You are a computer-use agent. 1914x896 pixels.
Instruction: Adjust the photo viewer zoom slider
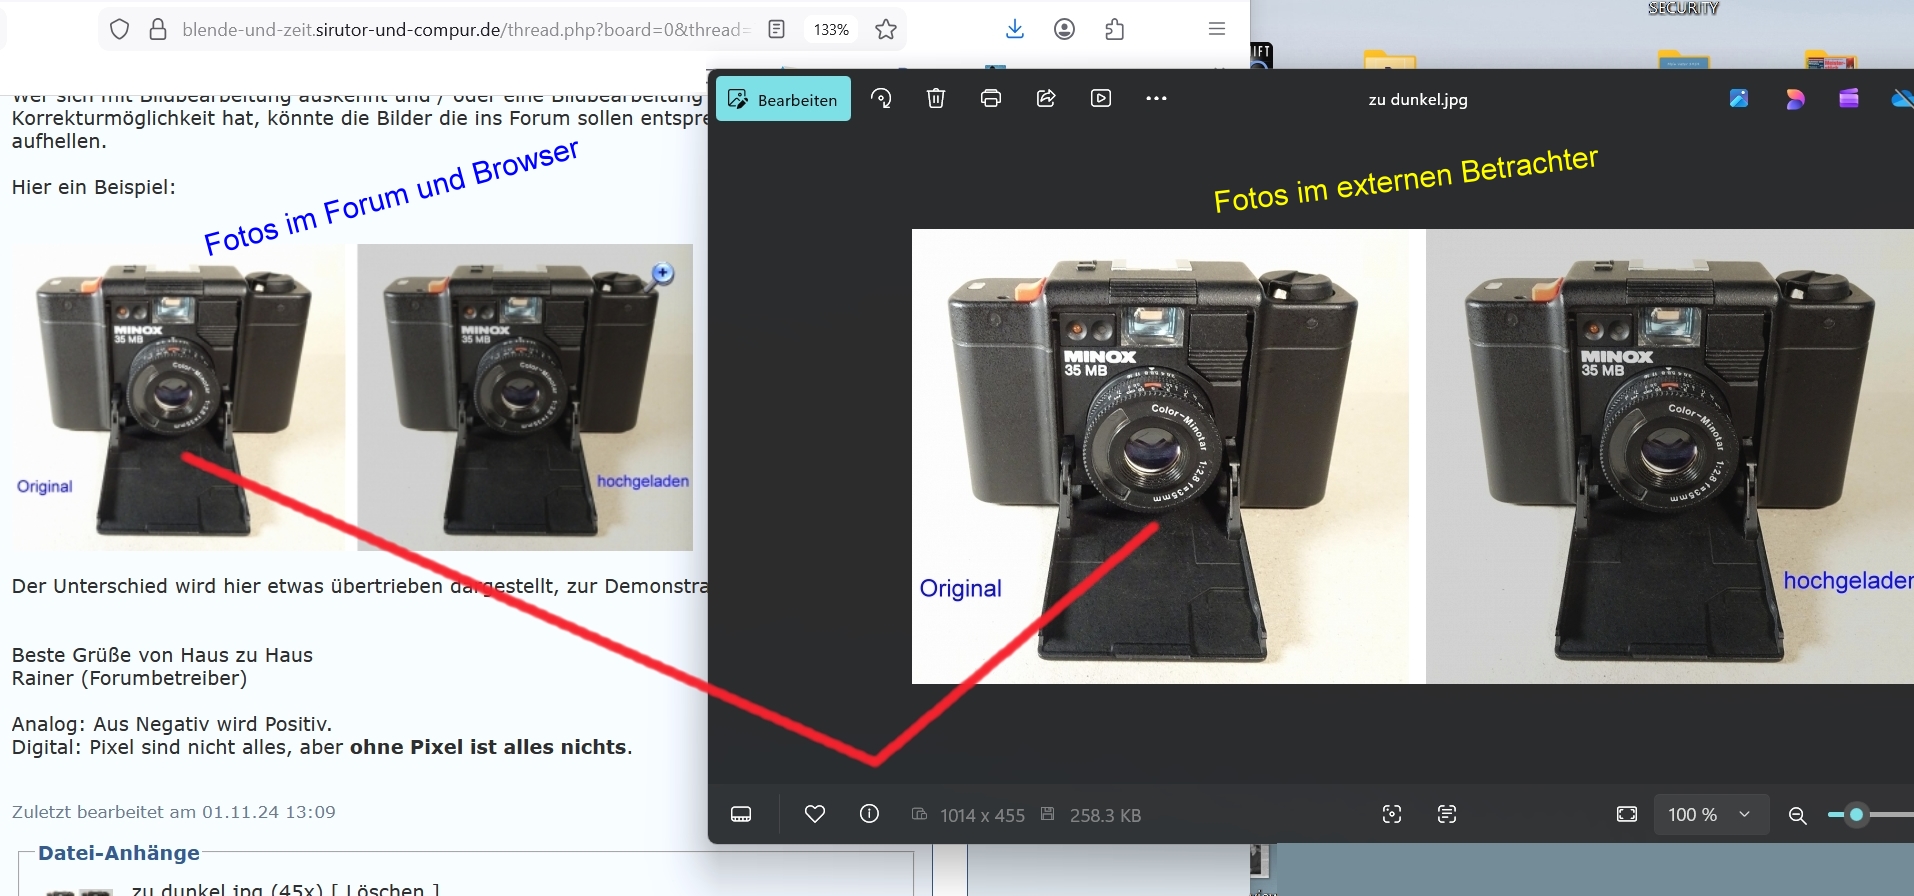point(1856,815)
